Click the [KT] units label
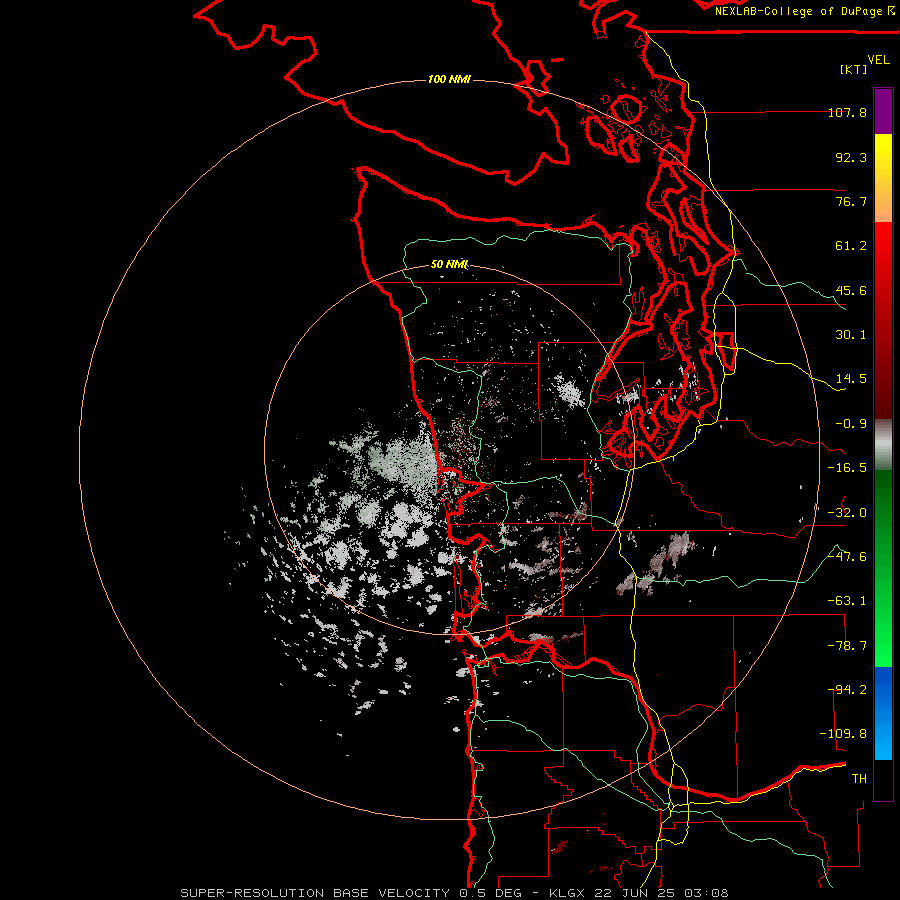900x900 pixels. (854, 69)
